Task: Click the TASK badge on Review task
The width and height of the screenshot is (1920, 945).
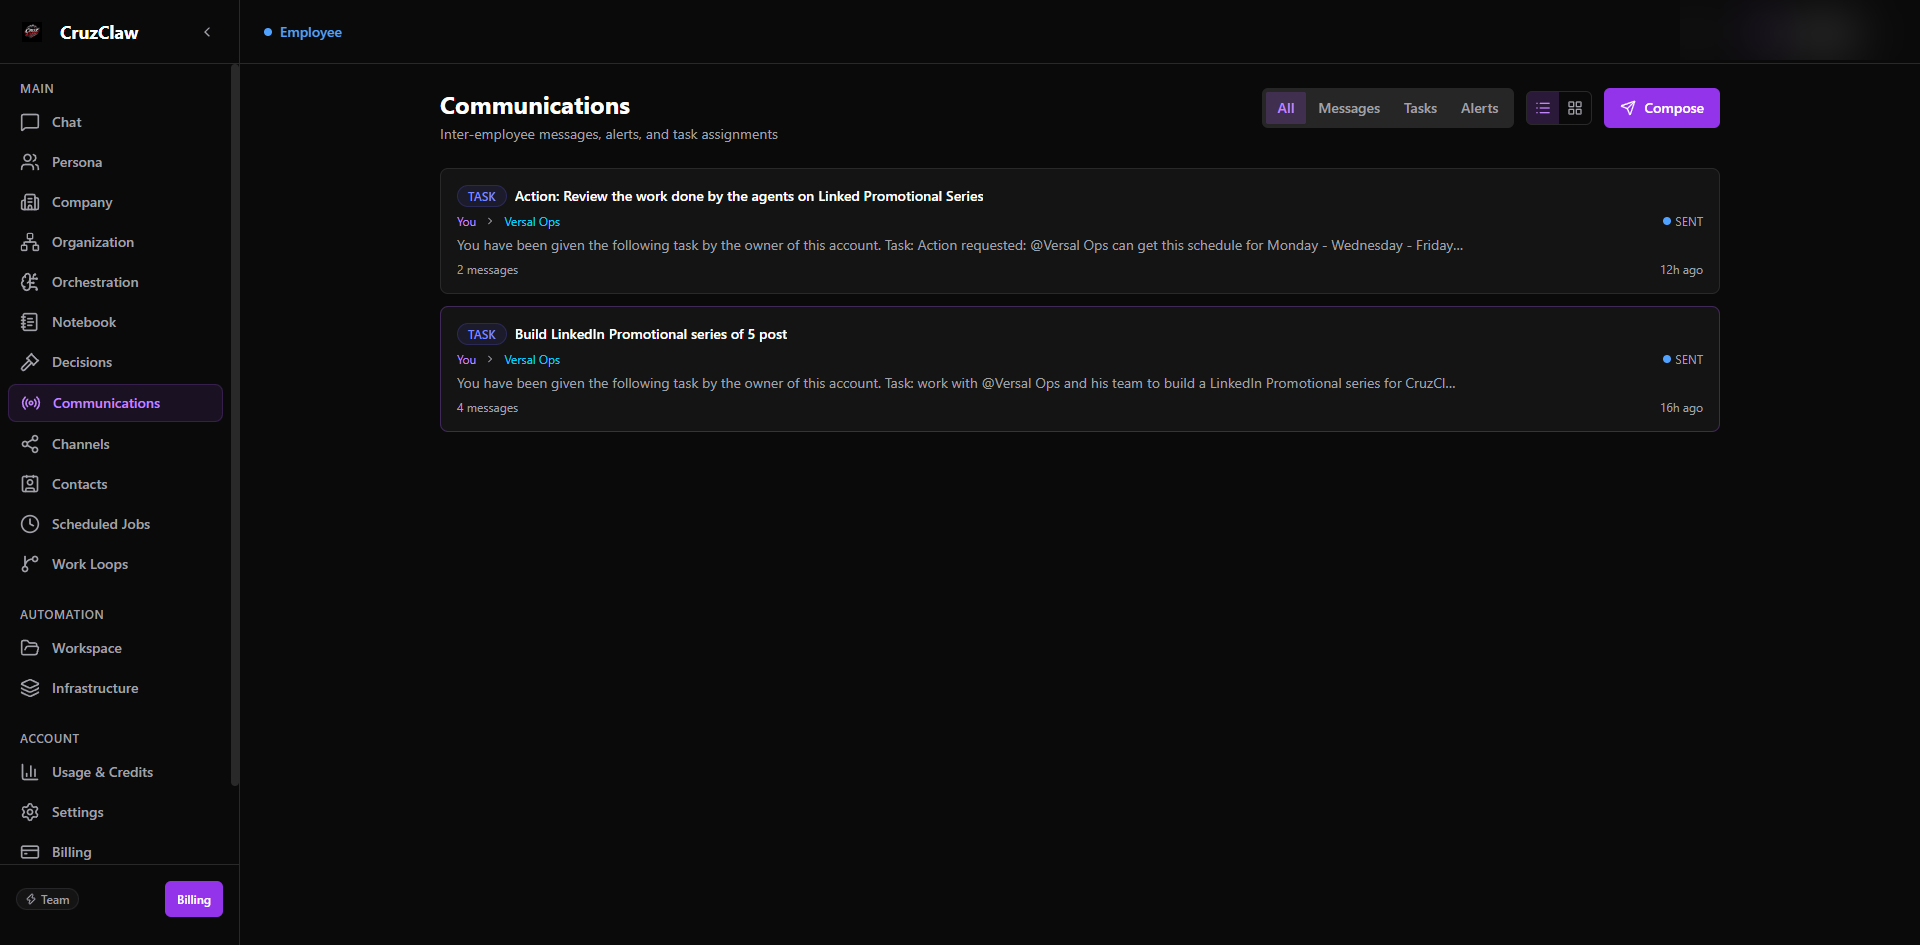Action: click(482, 197)
